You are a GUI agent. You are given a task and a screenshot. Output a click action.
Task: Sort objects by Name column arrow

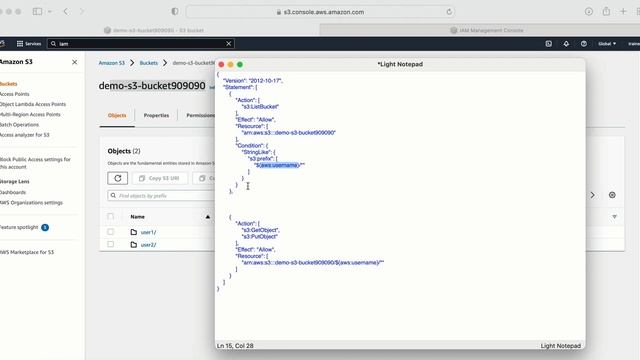coord(208,217)
